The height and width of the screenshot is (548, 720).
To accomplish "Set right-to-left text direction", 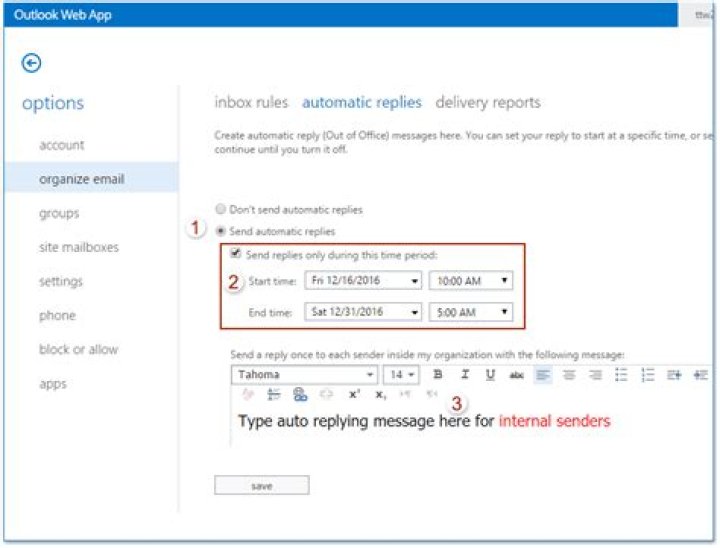I will (x=432, y=394).
